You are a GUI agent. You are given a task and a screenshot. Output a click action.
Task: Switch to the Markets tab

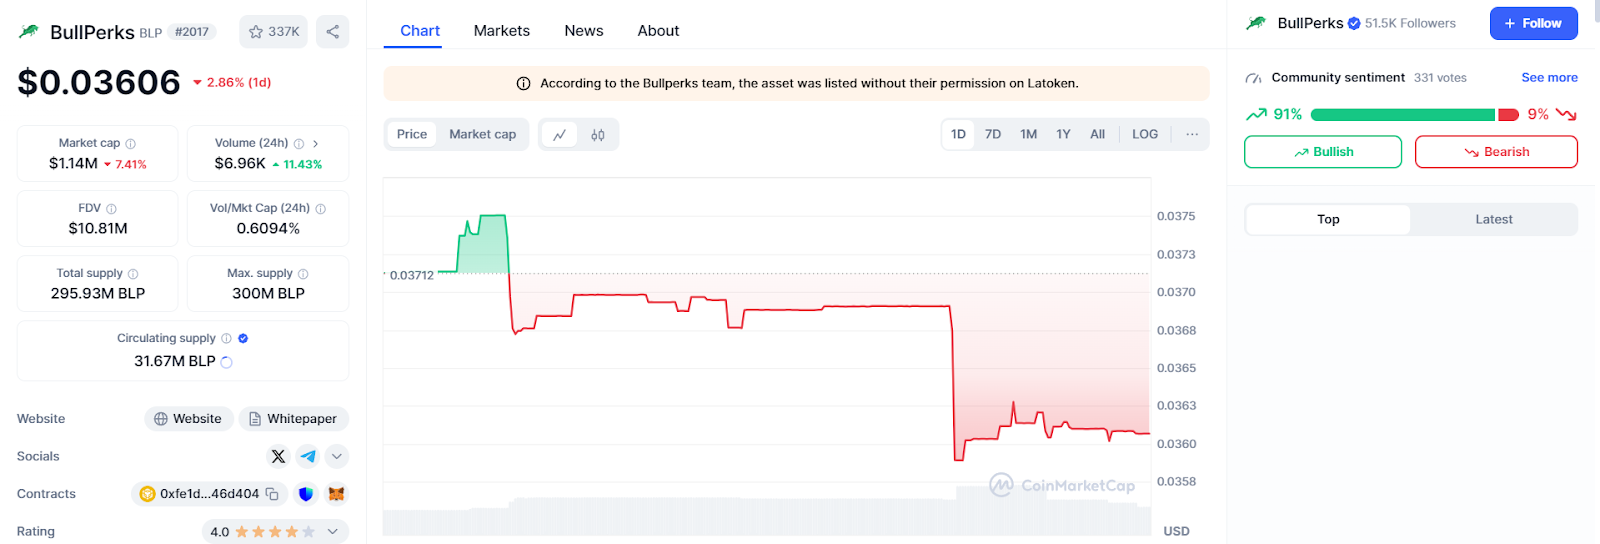coord(501,31)
